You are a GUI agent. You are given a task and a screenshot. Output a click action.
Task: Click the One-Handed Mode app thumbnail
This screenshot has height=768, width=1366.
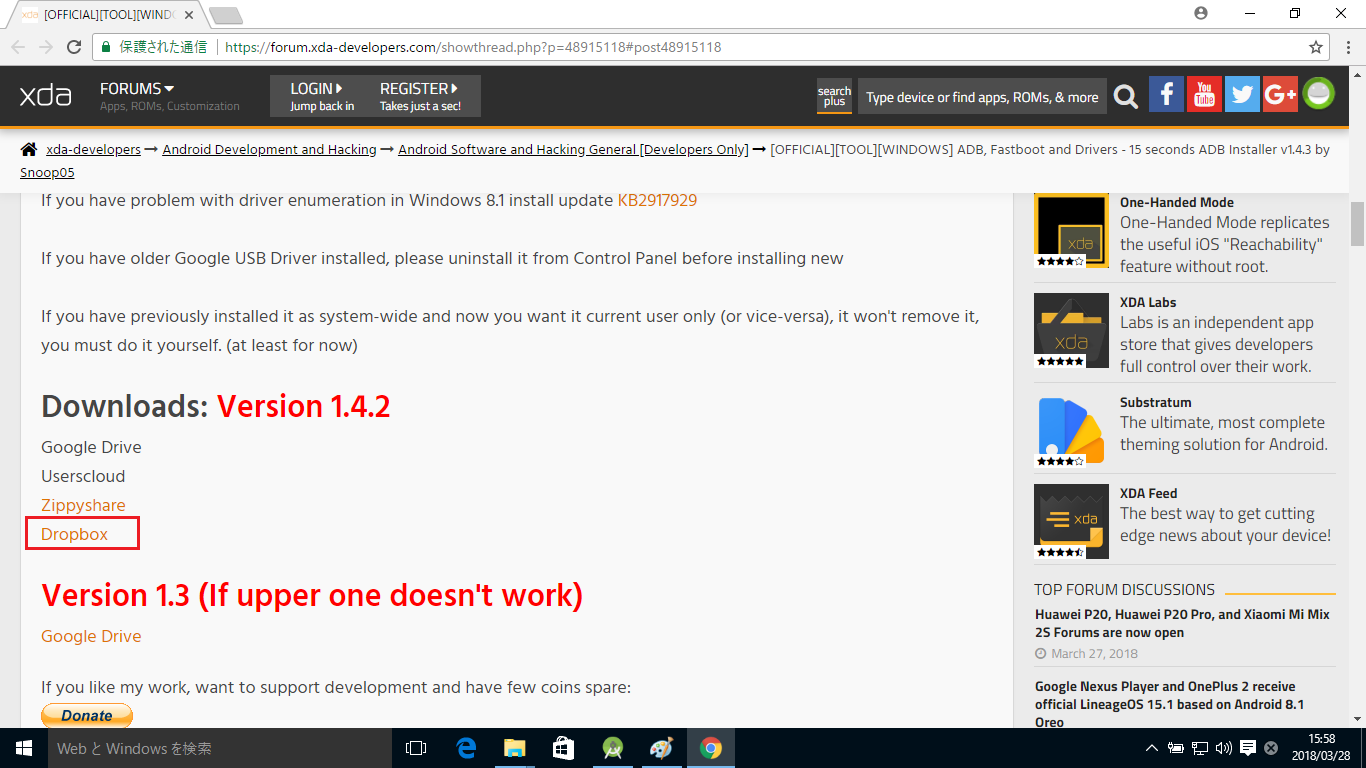(x=1071, y=230)
